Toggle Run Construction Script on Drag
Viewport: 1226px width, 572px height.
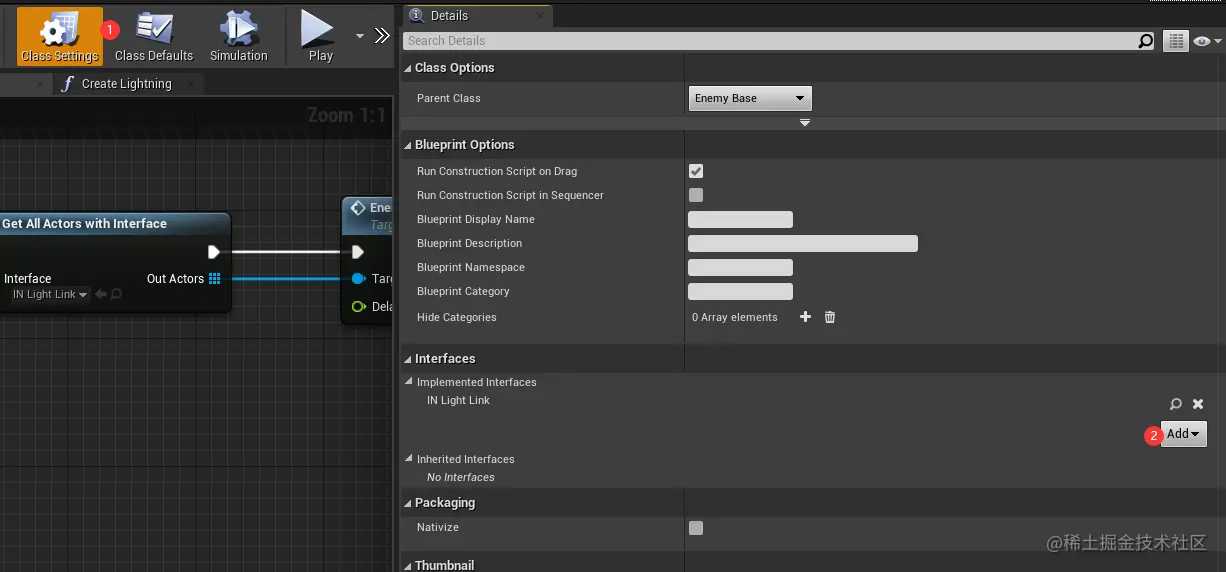(696, 171)
